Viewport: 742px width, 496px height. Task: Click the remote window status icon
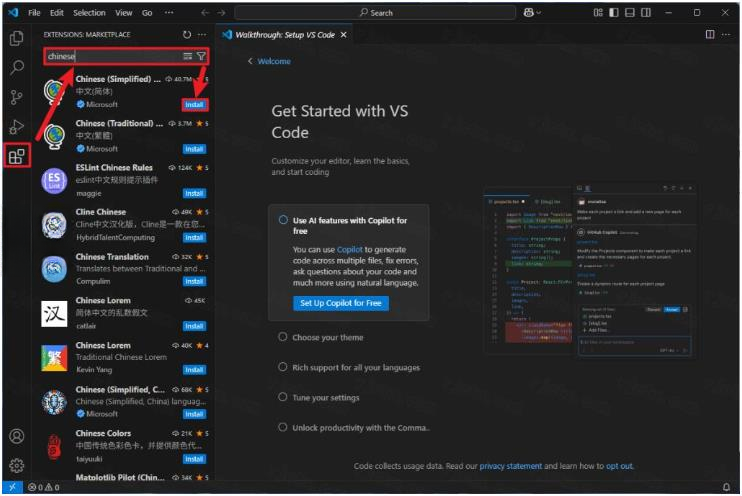(12, 487)
